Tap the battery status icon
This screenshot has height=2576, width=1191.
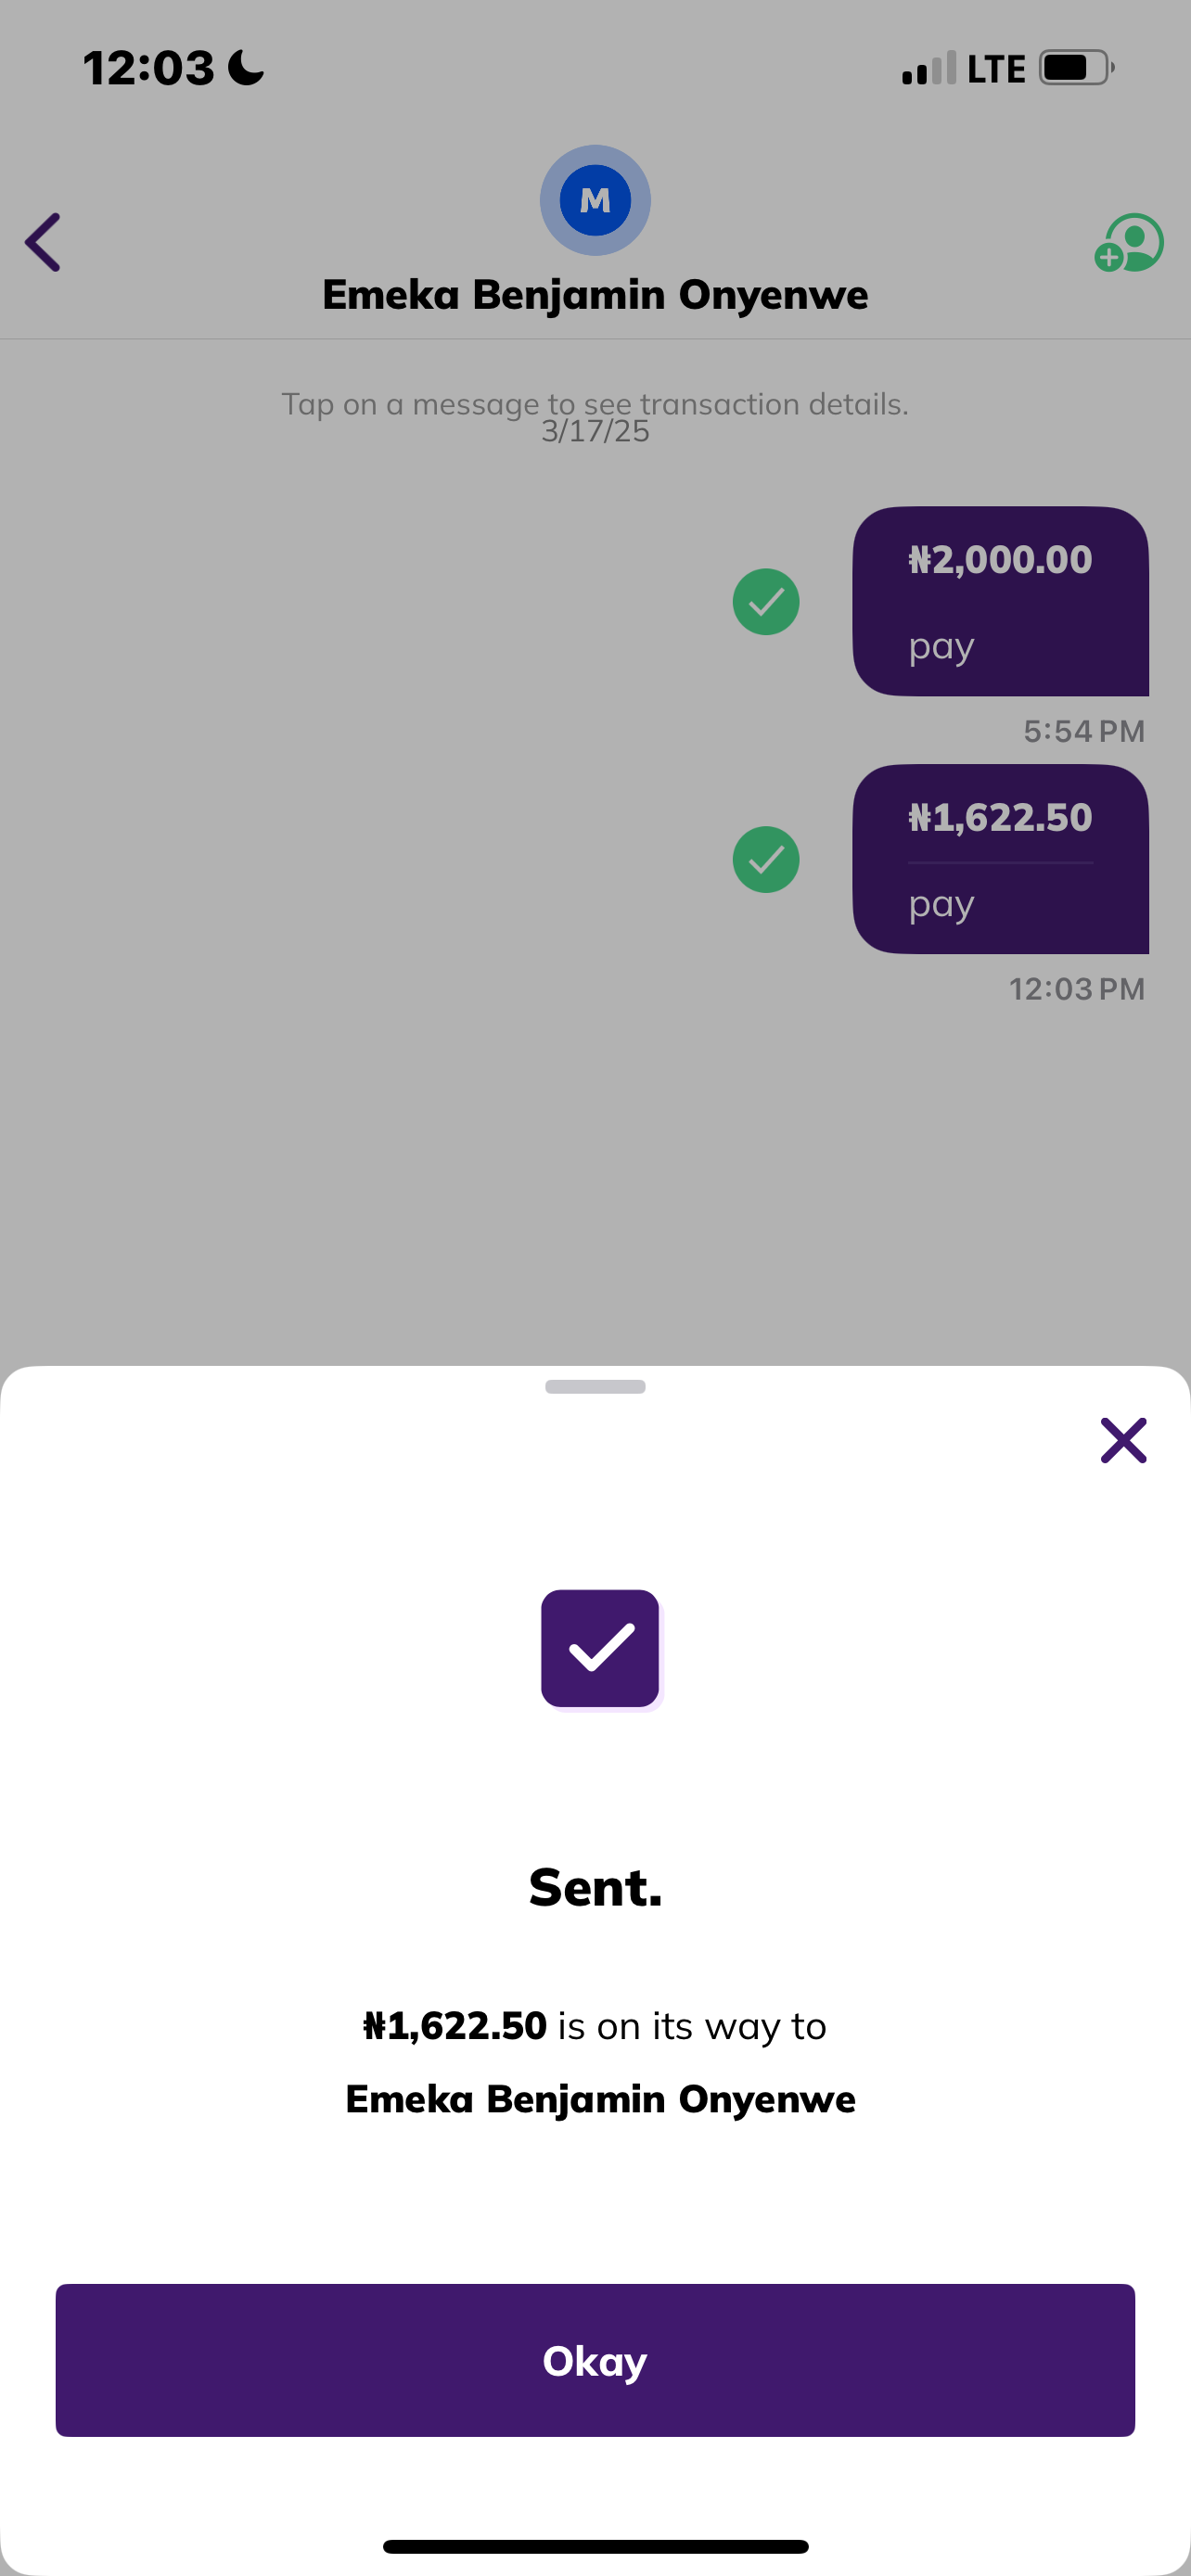(x=1076, y=68)
